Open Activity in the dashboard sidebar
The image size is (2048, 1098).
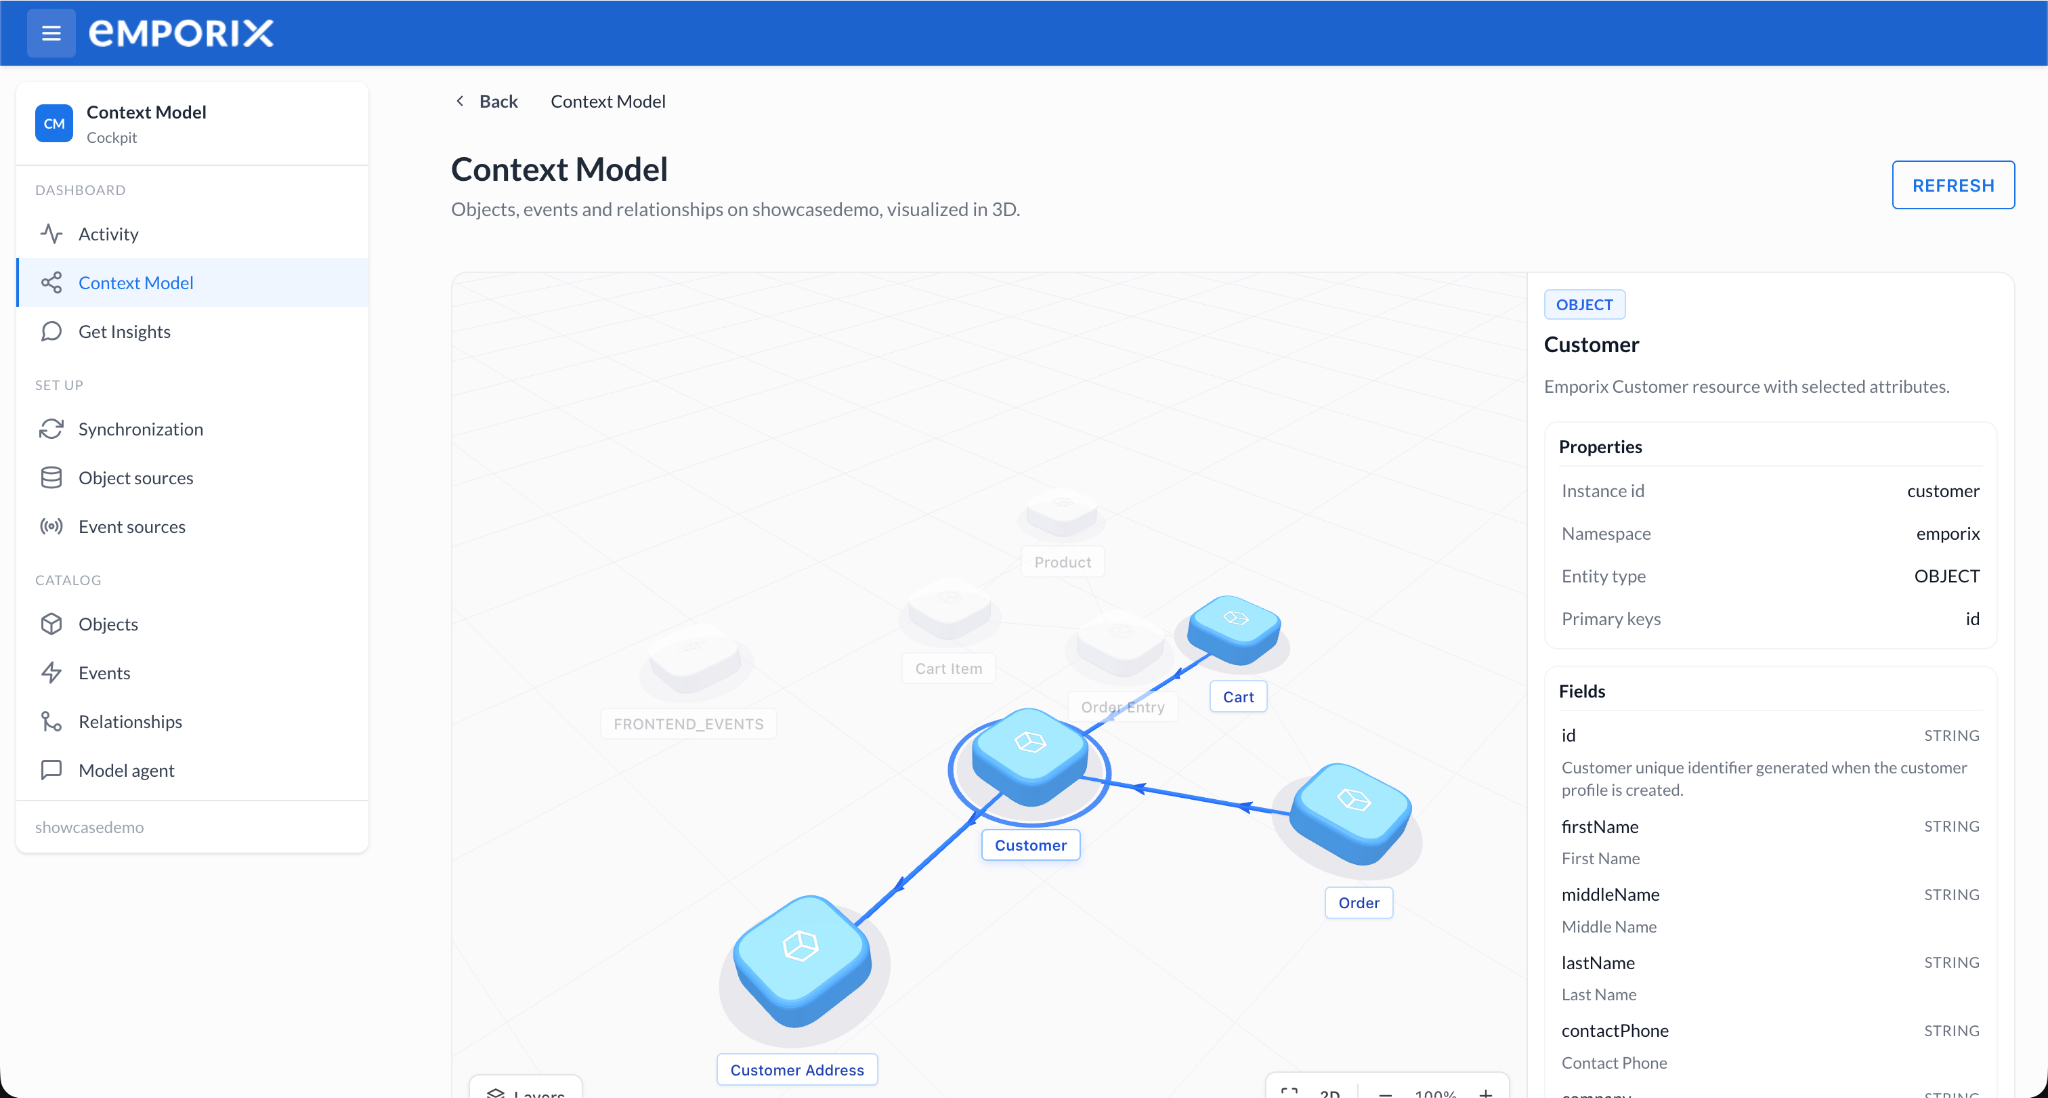pos(192,234)
